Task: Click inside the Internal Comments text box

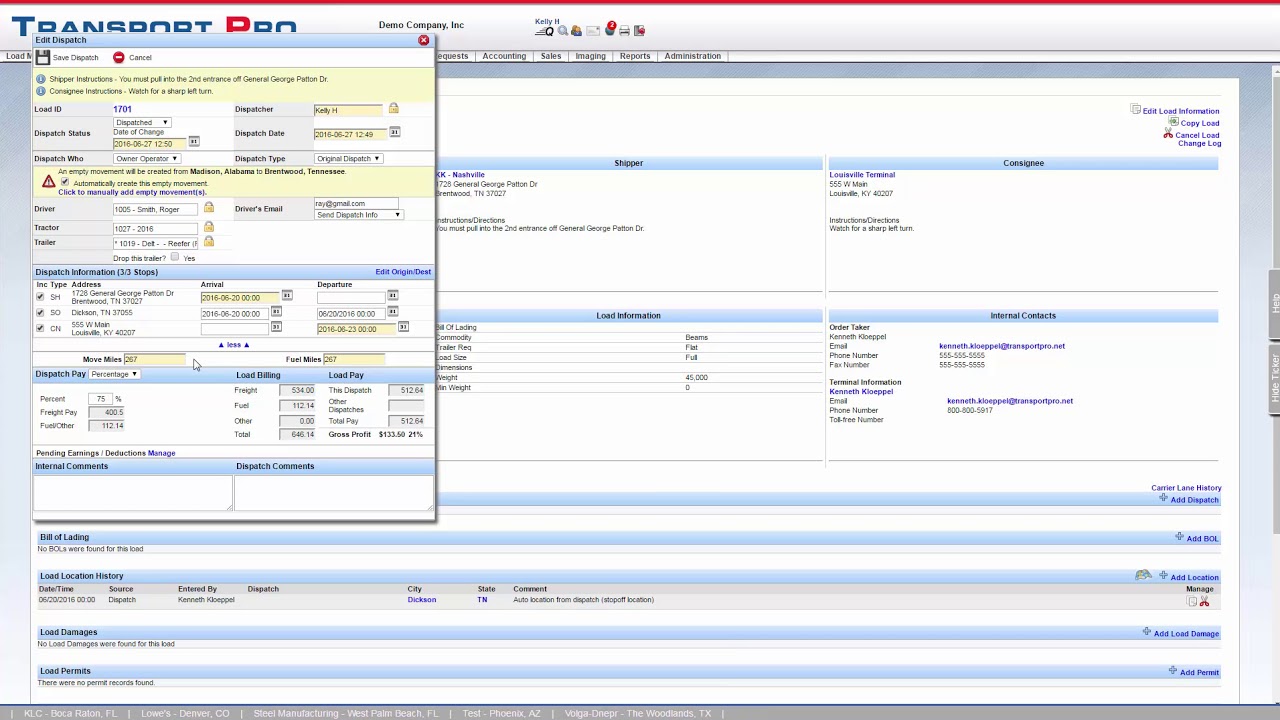Action: click(x=132, y=492)
